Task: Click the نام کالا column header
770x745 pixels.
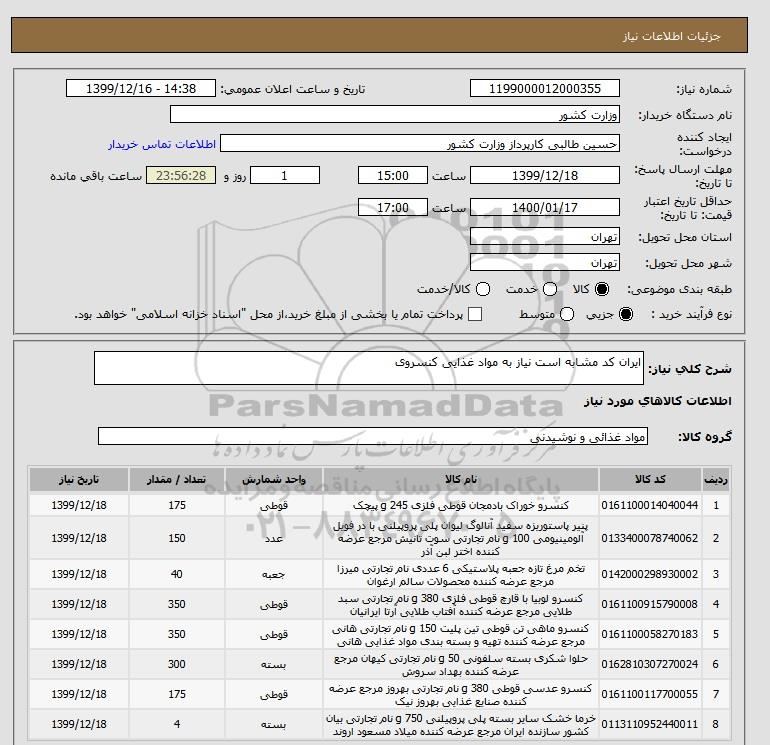Action: click(461, 479)
